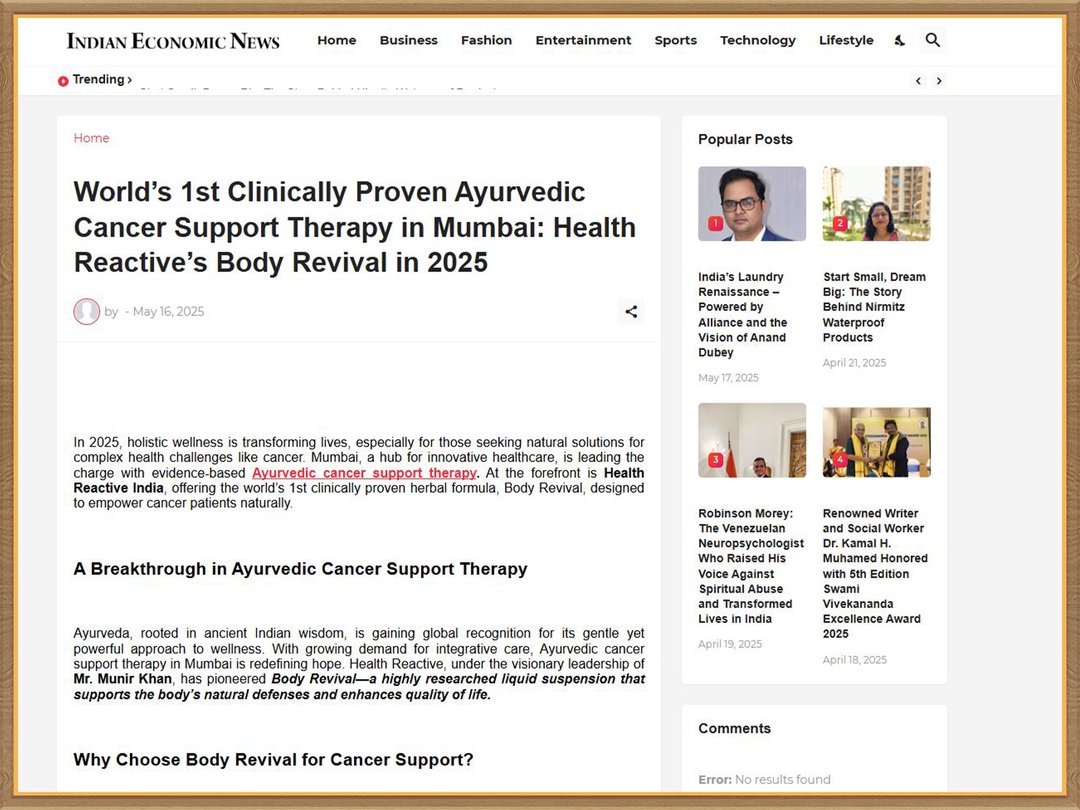The height and width of the screenshot is (810, 1080).
Task: Click the 'Error: No results found' message
Action: pos(765,780)
